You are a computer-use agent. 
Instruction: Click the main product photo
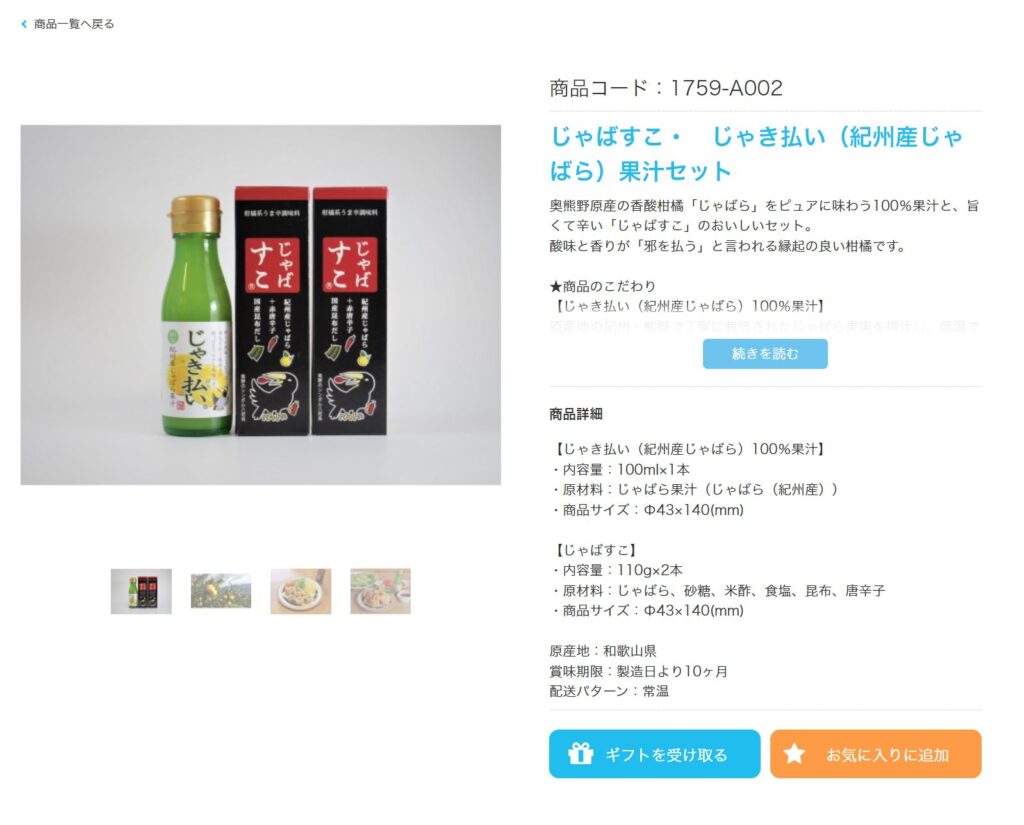261,304
